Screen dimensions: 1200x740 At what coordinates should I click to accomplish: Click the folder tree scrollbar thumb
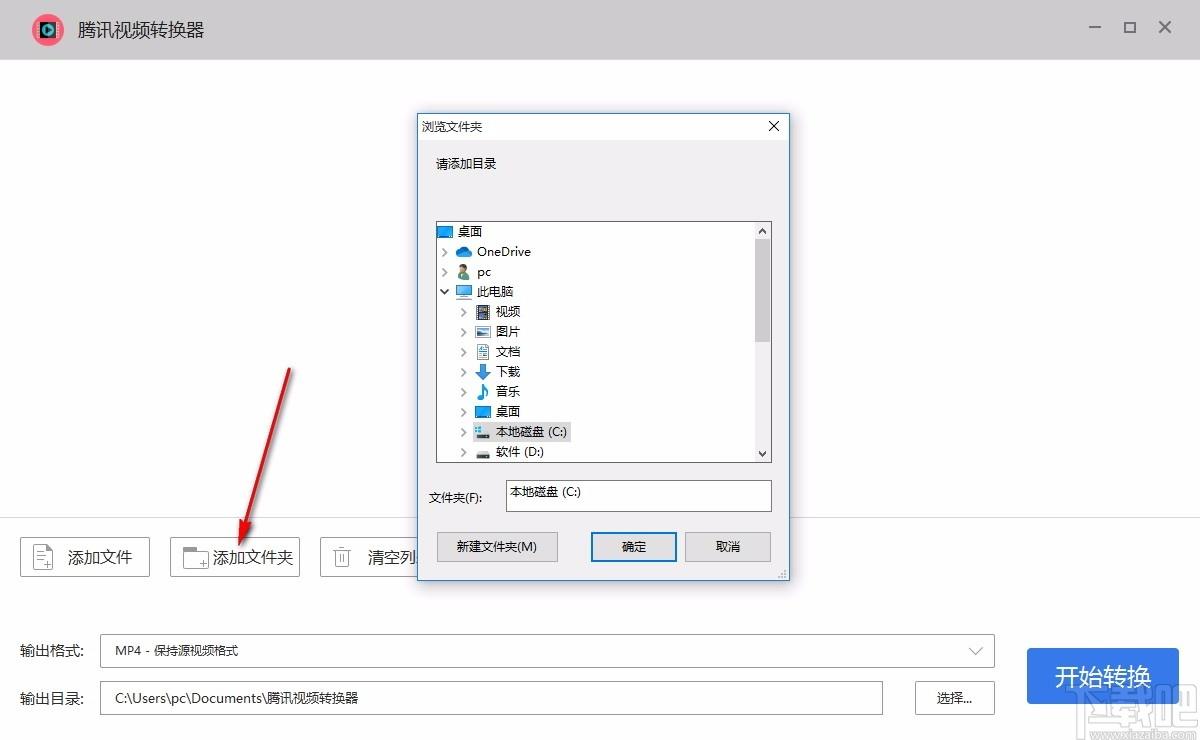coord(763,291)
